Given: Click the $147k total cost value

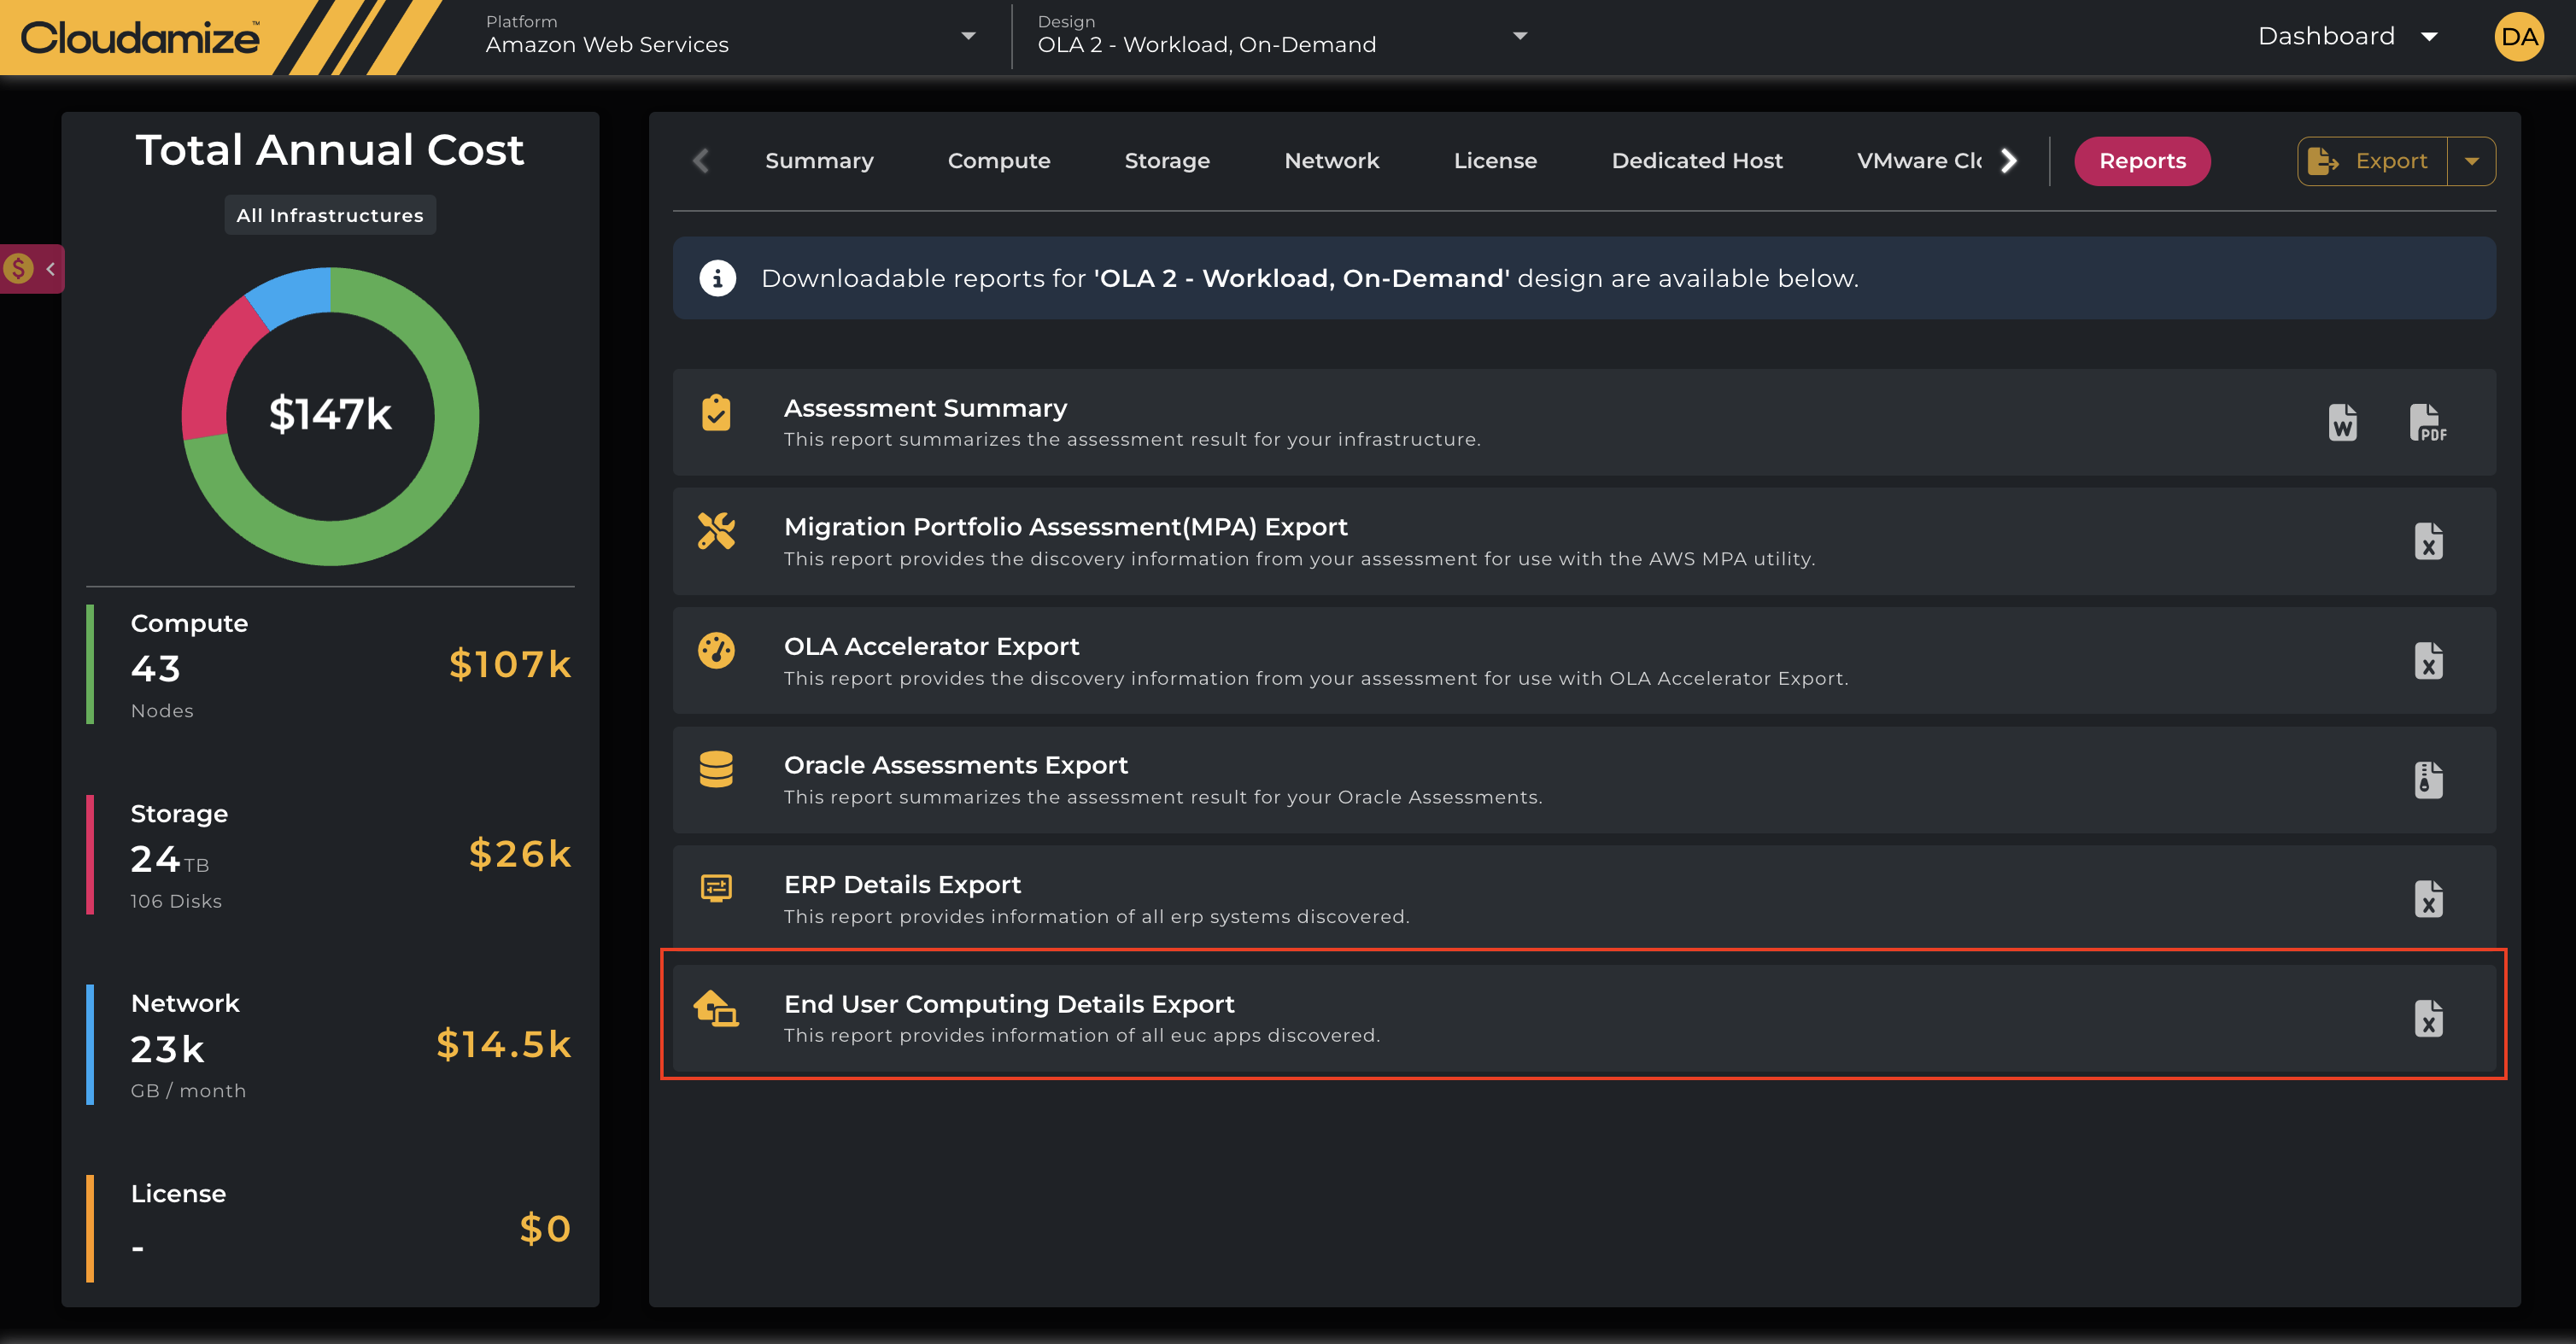Looking at the screenshot, I should click(330, 414).
